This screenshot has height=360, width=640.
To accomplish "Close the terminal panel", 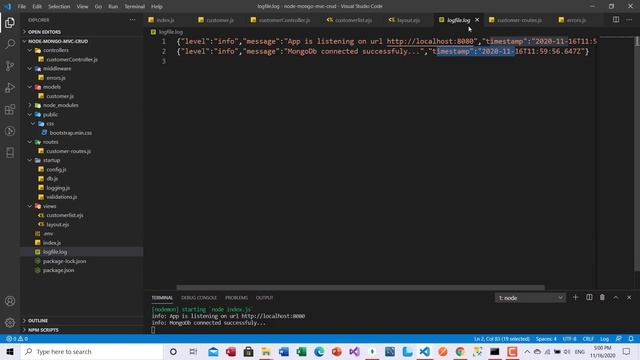I will (x=629, y=298).
